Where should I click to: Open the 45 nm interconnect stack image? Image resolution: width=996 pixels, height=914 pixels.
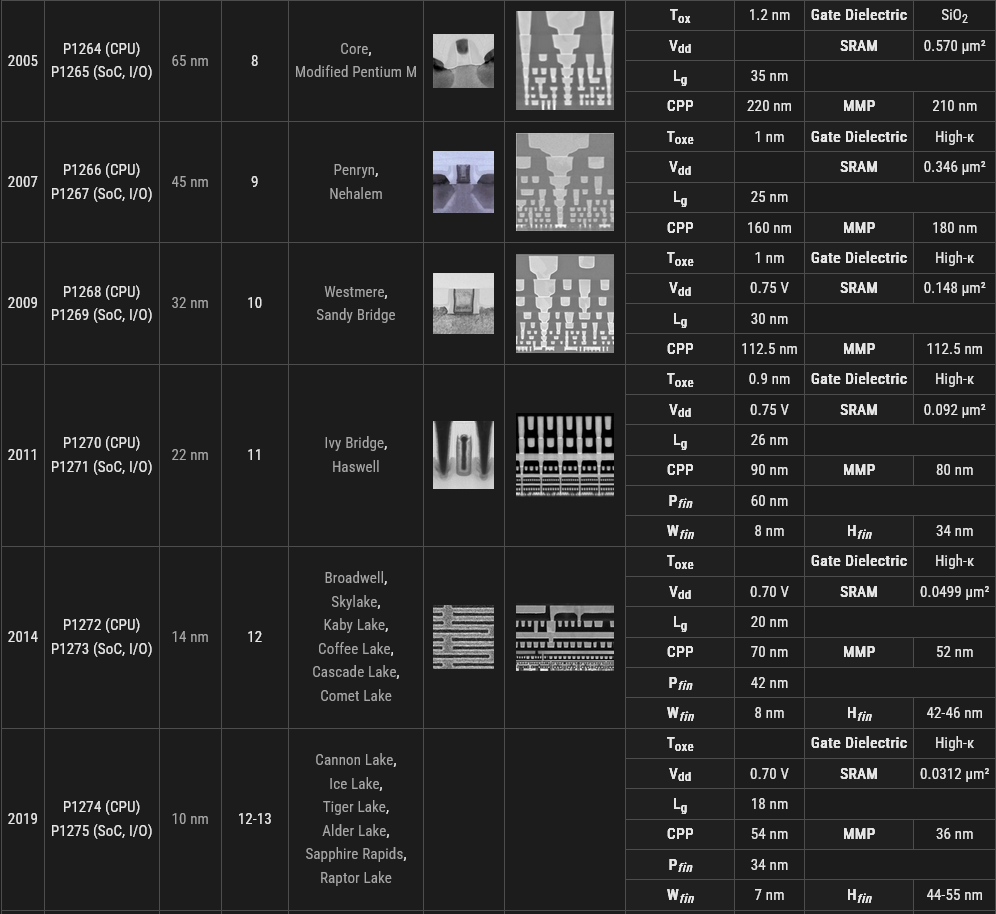click(565, 182)
